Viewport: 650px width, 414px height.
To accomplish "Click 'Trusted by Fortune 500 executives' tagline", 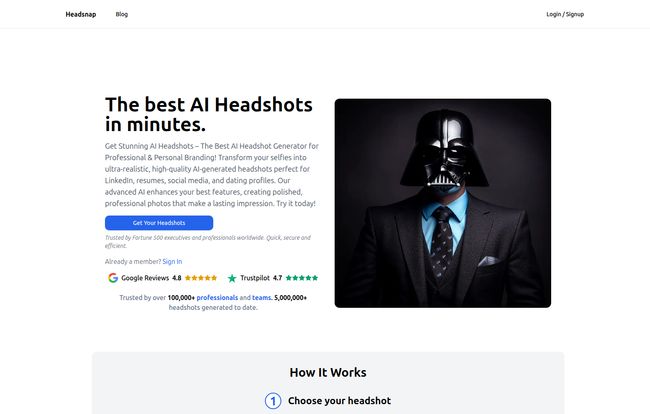I will coord(208,242).
